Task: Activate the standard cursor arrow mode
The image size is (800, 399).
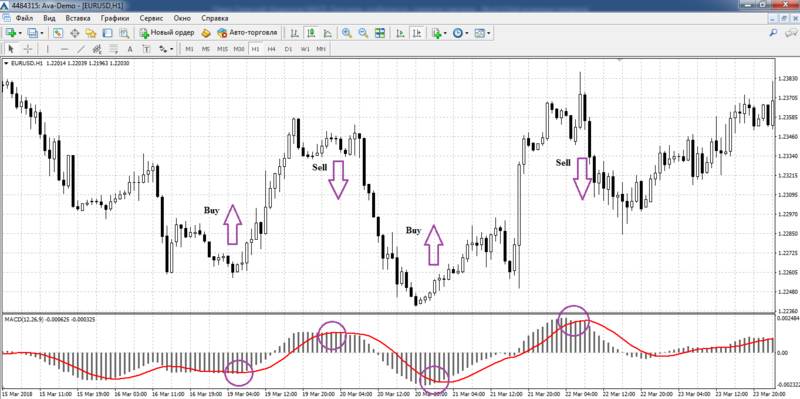Action: [11, 49]
